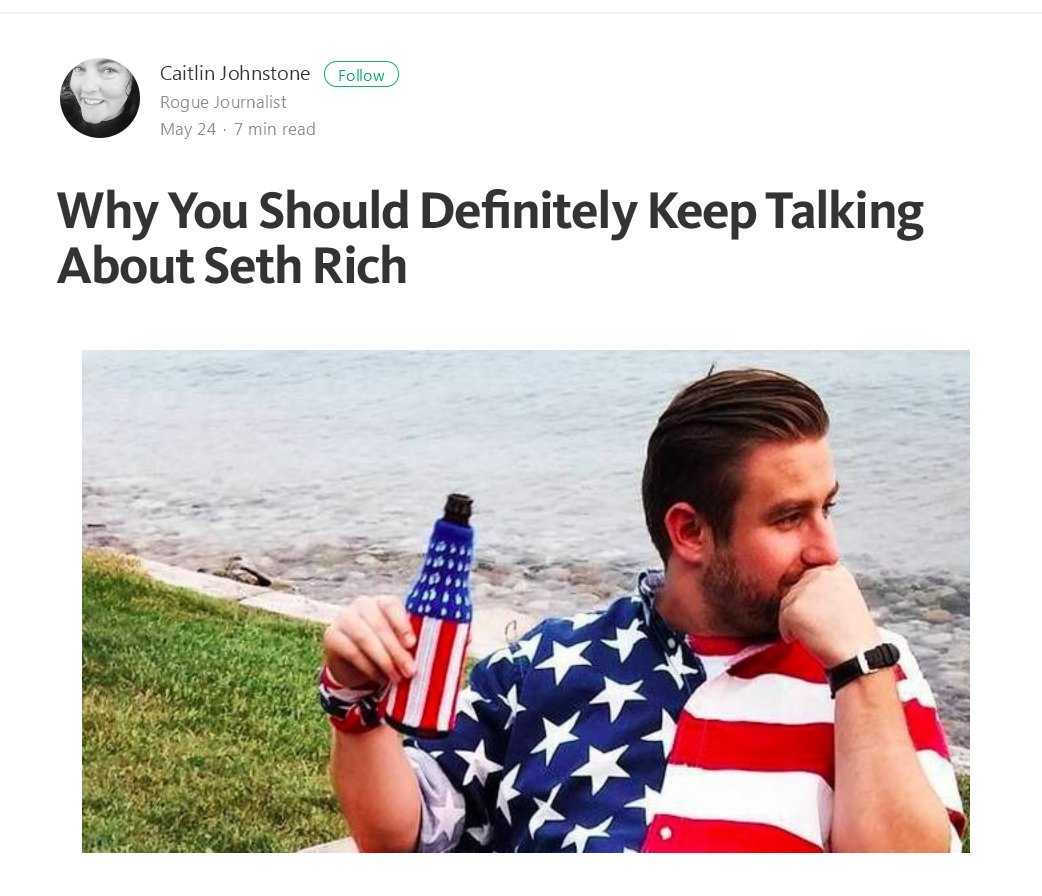Image resolution: width=1042 pixels, height=896 pixels.
Task: Open Caitlin Johnstone's circular profile avatar
Action: tap(100, 98)
